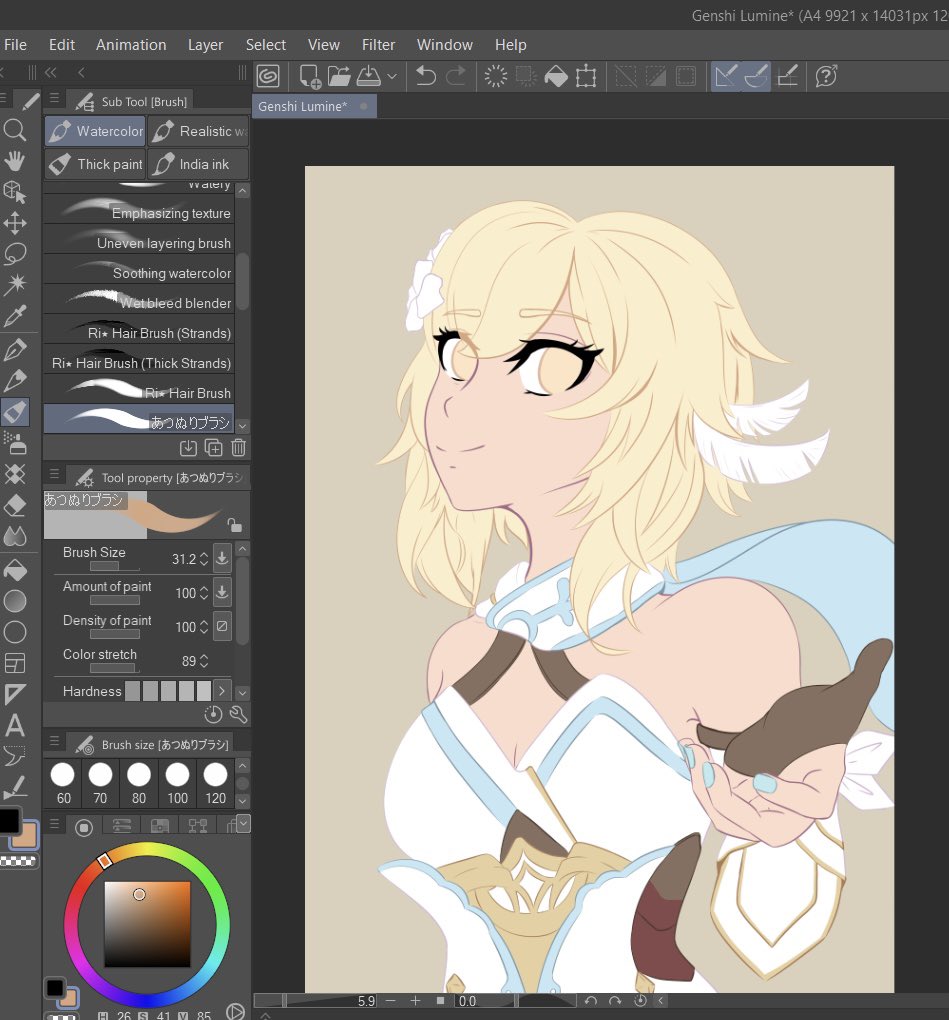Select the Figure ellipse tool
Viewport: 949px width, 1020px height.
pyautogui.click(x=14, y=632)
